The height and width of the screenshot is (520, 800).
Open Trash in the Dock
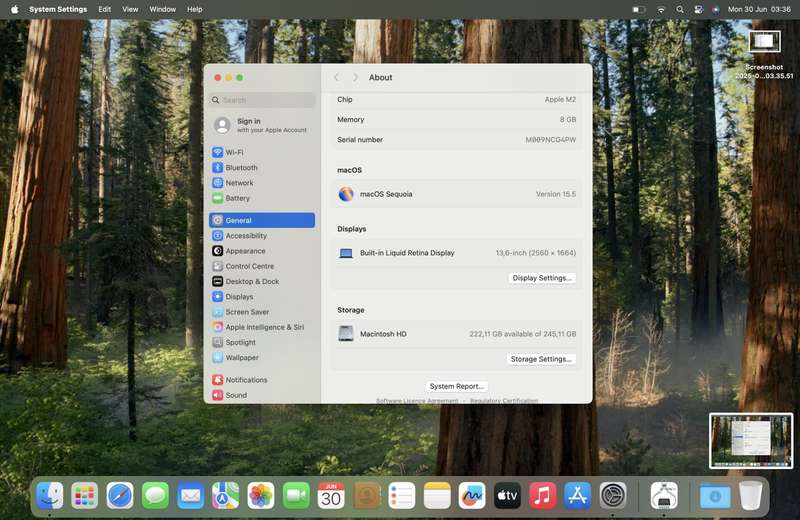pyautogui.click(x=751, y=496)
